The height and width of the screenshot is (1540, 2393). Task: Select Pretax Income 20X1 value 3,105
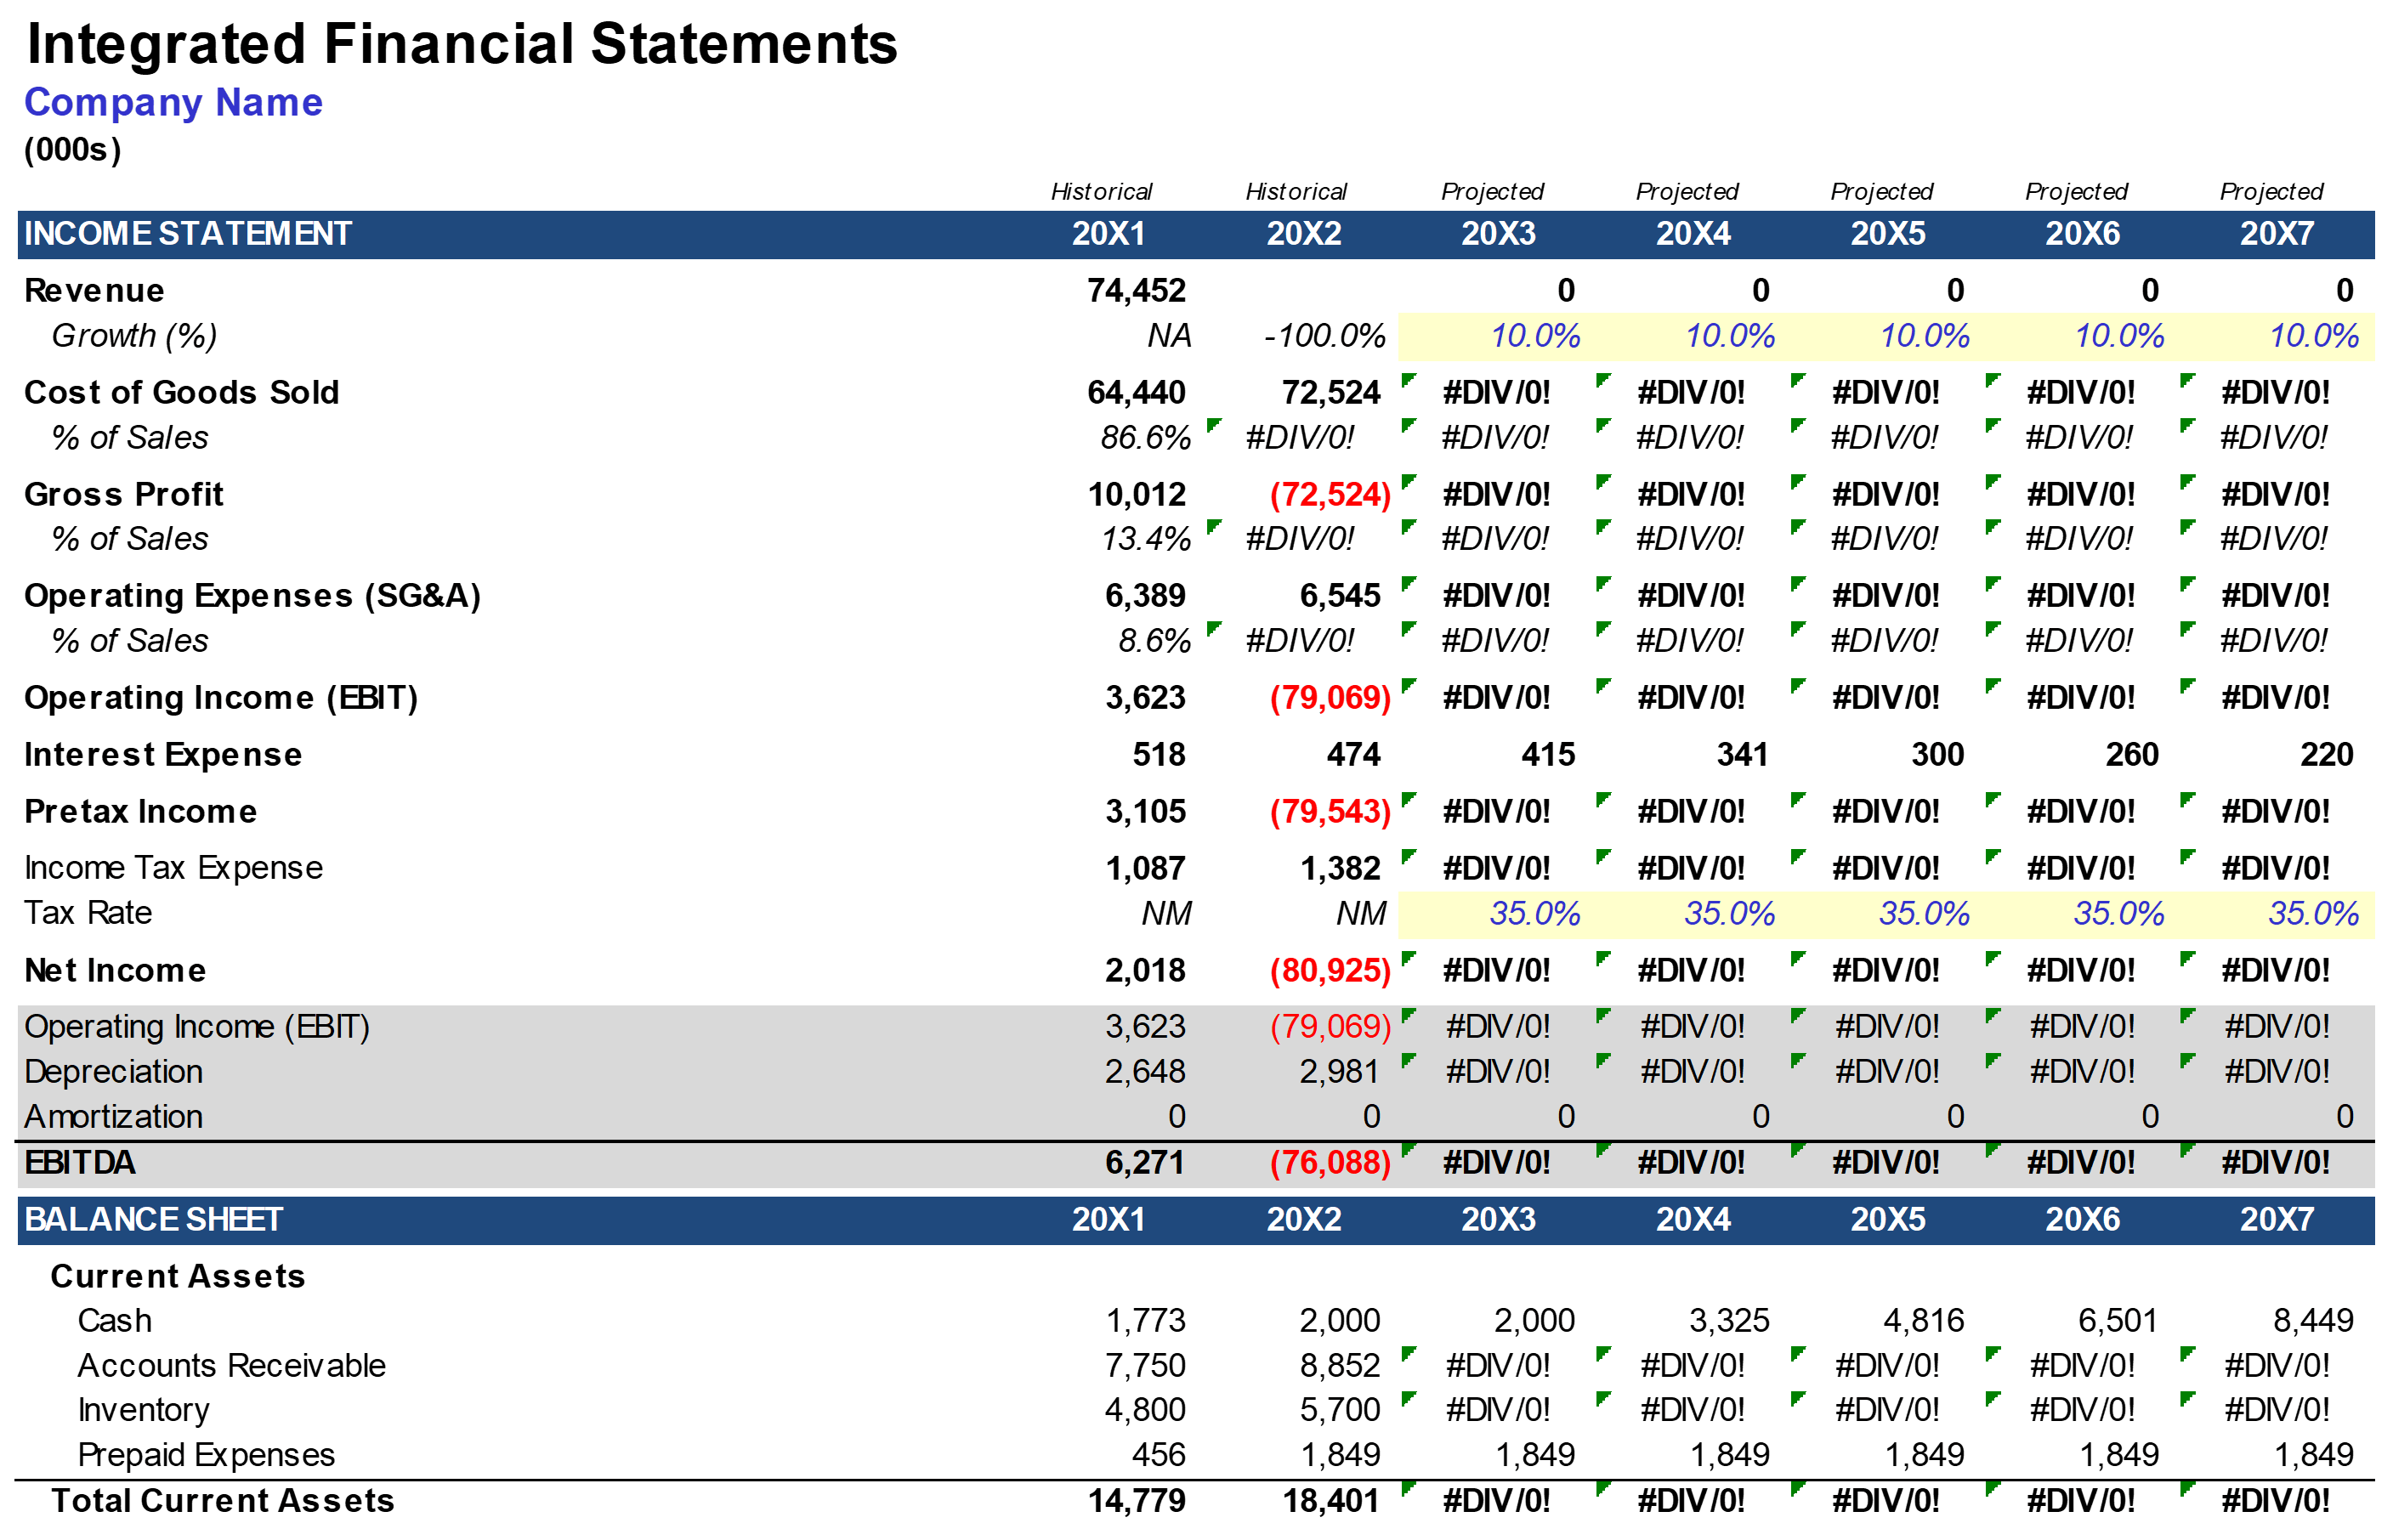1145,812
